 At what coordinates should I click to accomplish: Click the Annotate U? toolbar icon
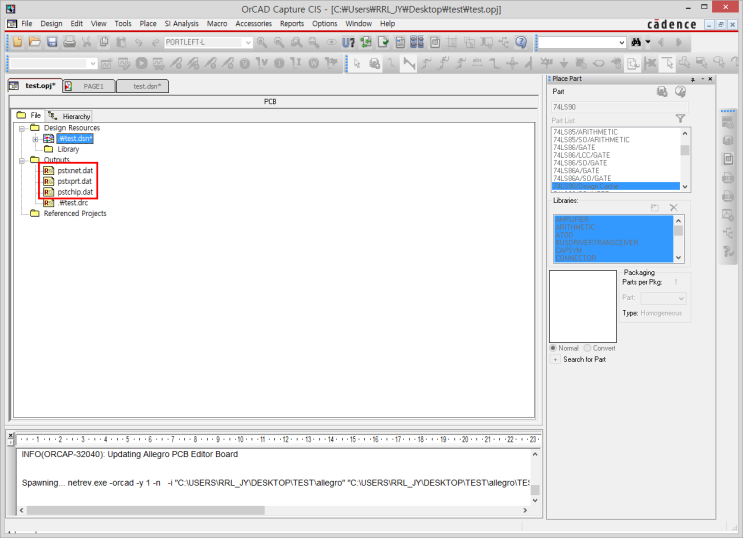pos(348,43)
